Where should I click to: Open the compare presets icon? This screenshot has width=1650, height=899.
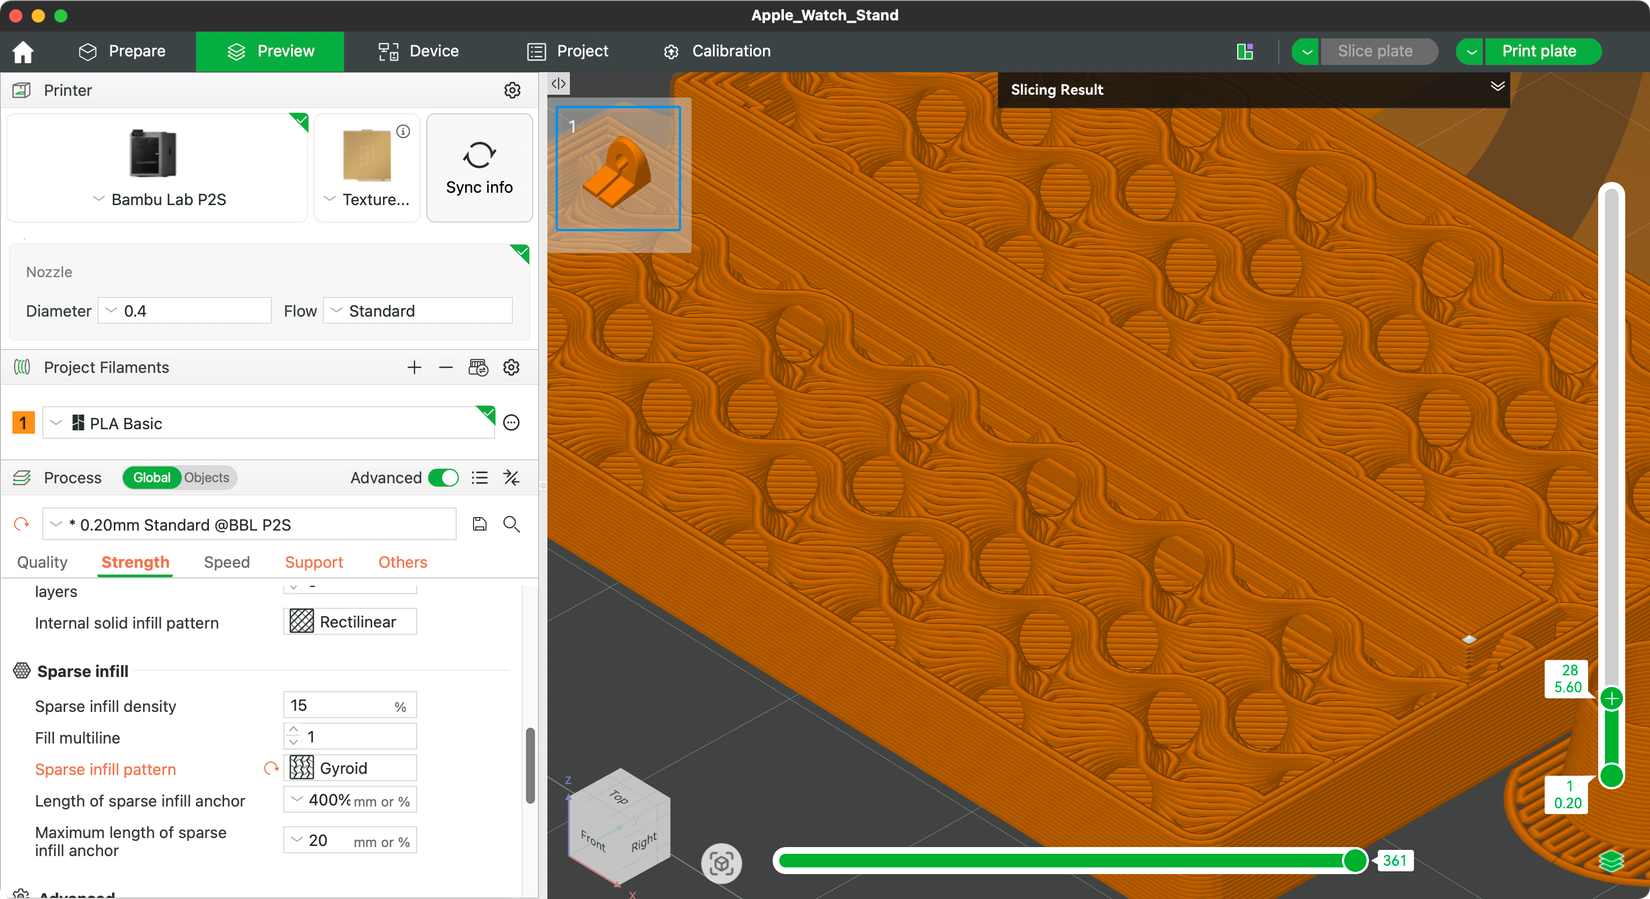(x=511, y=478)
